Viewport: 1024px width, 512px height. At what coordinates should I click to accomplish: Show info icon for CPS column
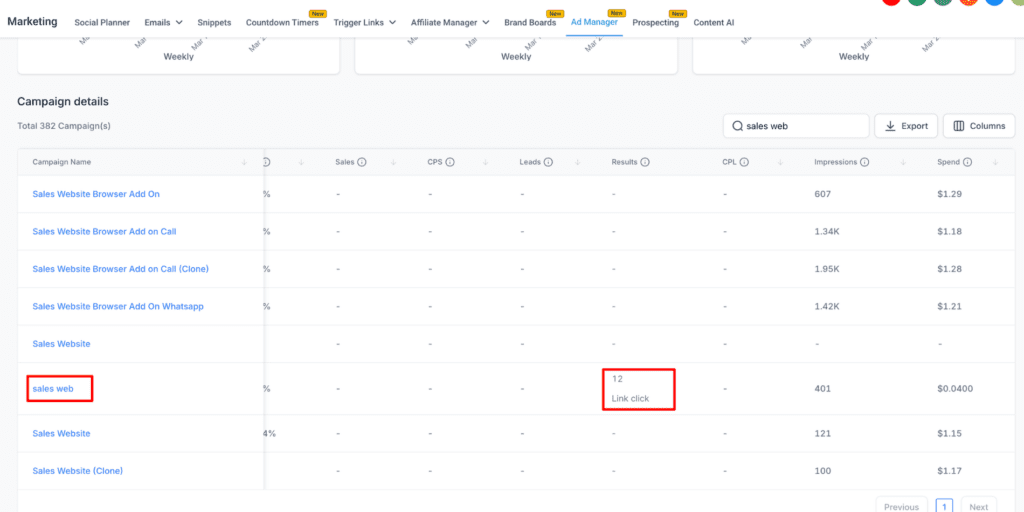[450, 162]
